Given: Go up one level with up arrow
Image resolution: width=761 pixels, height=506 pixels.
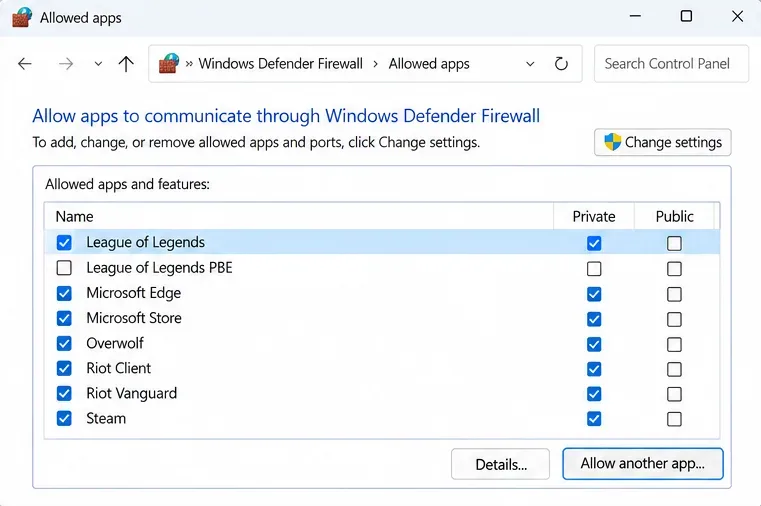Looking at the screenshot, I should click(x=126, y=64).
